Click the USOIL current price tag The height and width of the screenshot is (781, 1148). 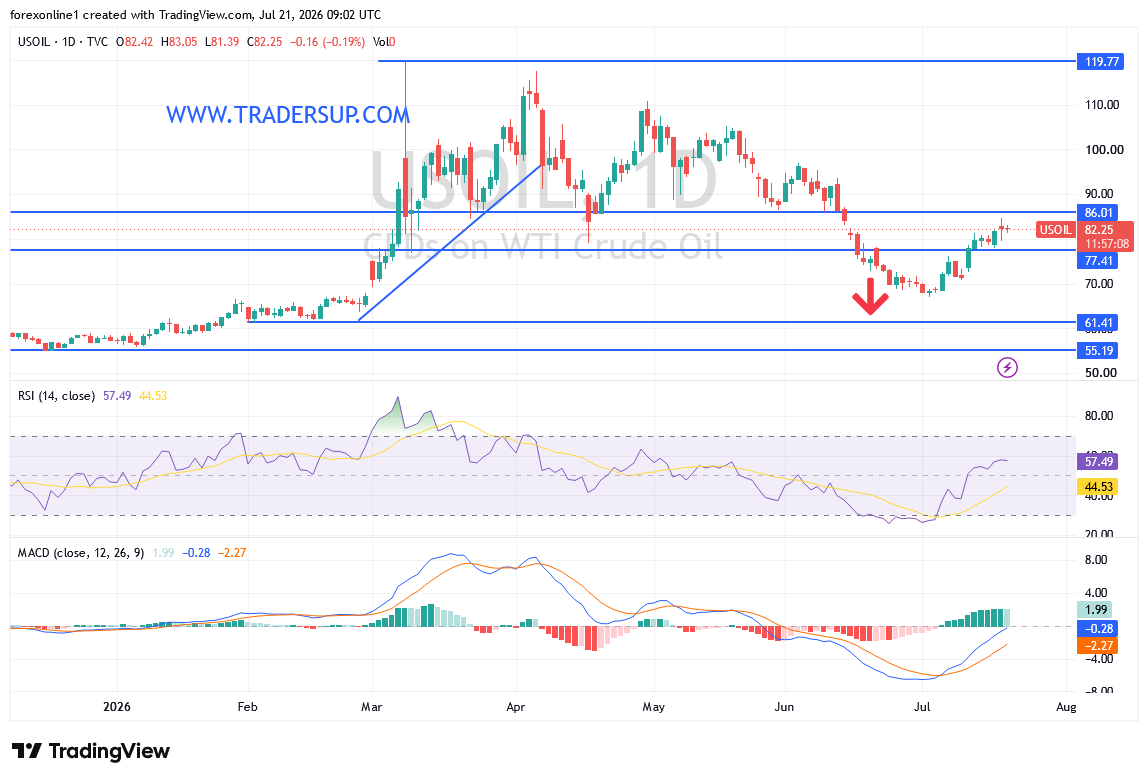coord(1056,230)
